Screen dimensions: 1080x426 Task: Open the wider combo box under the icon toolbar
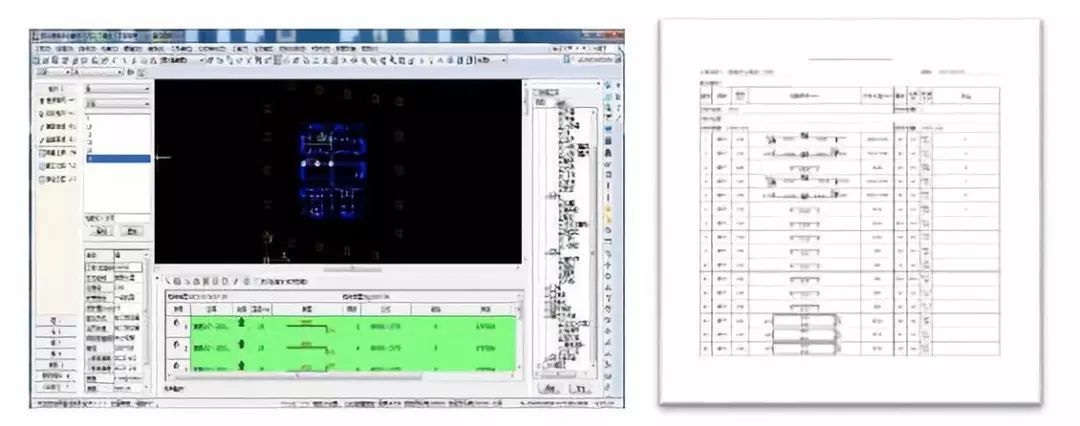(98, 72)
